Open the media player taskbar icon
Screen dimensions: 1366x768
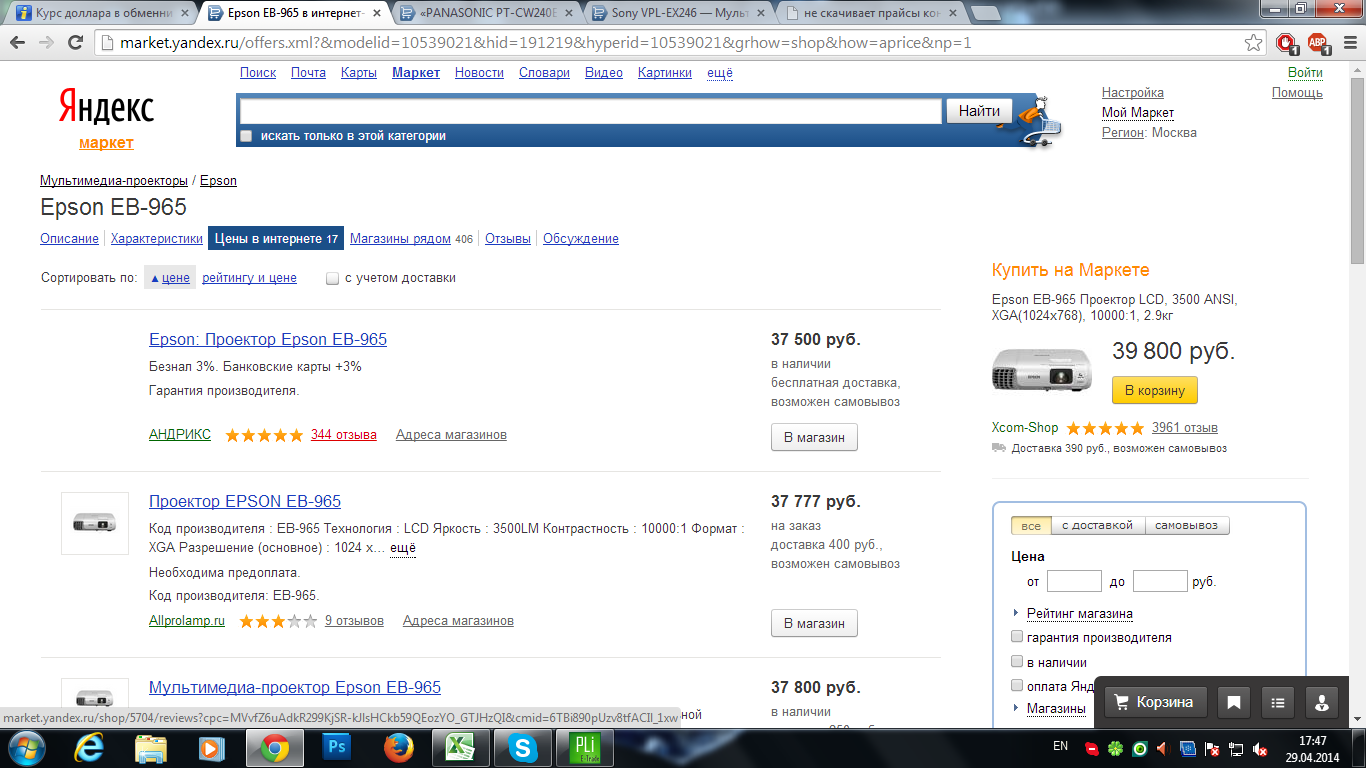[x=212, y=747]
